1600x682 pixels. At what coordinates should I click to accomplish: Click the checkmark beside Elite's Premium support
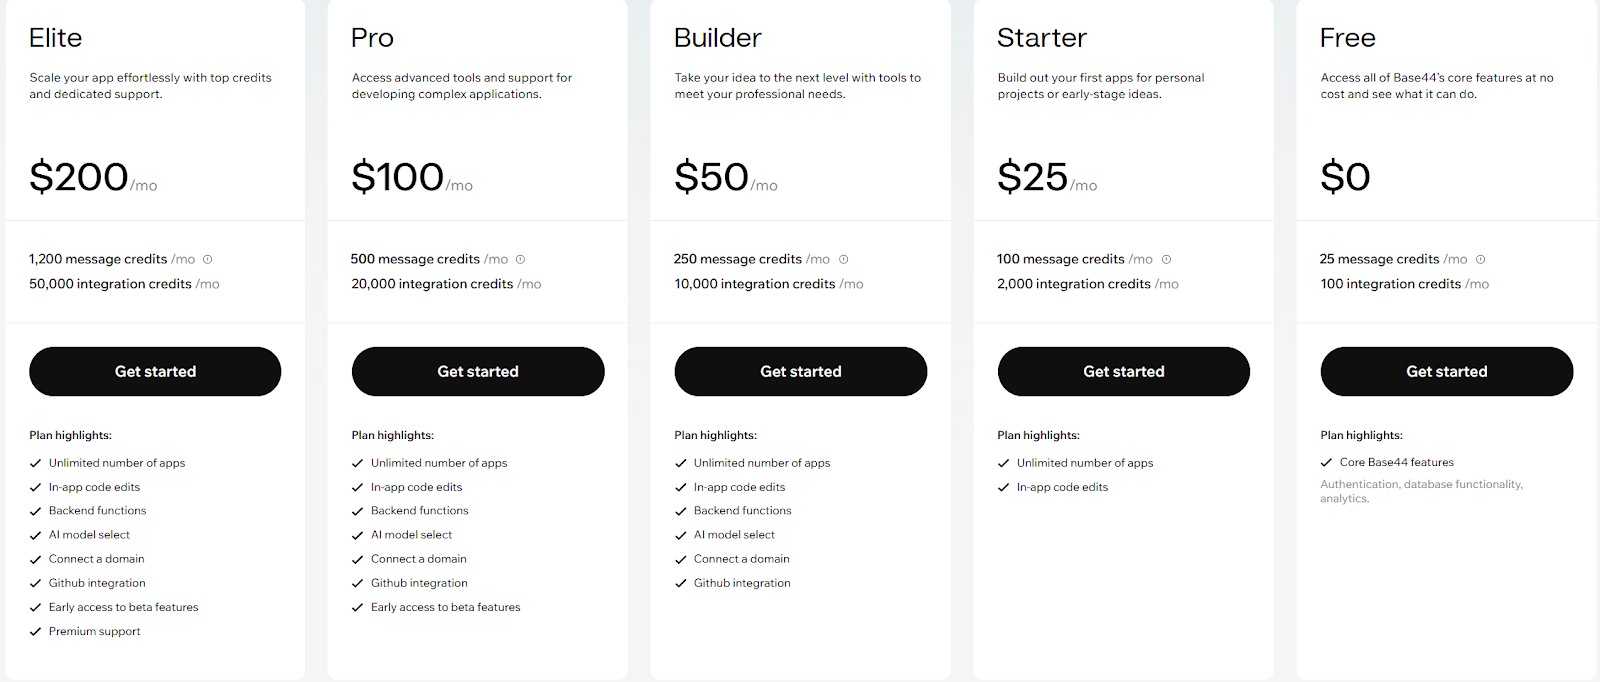tap(34, 631)
